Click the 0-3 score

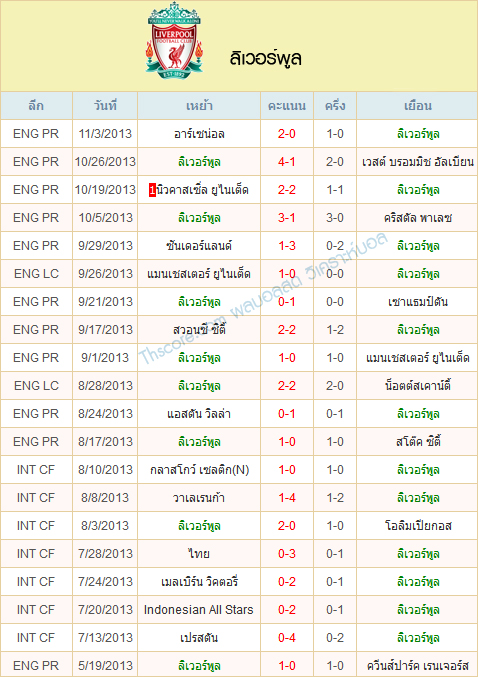click(287, 554)
